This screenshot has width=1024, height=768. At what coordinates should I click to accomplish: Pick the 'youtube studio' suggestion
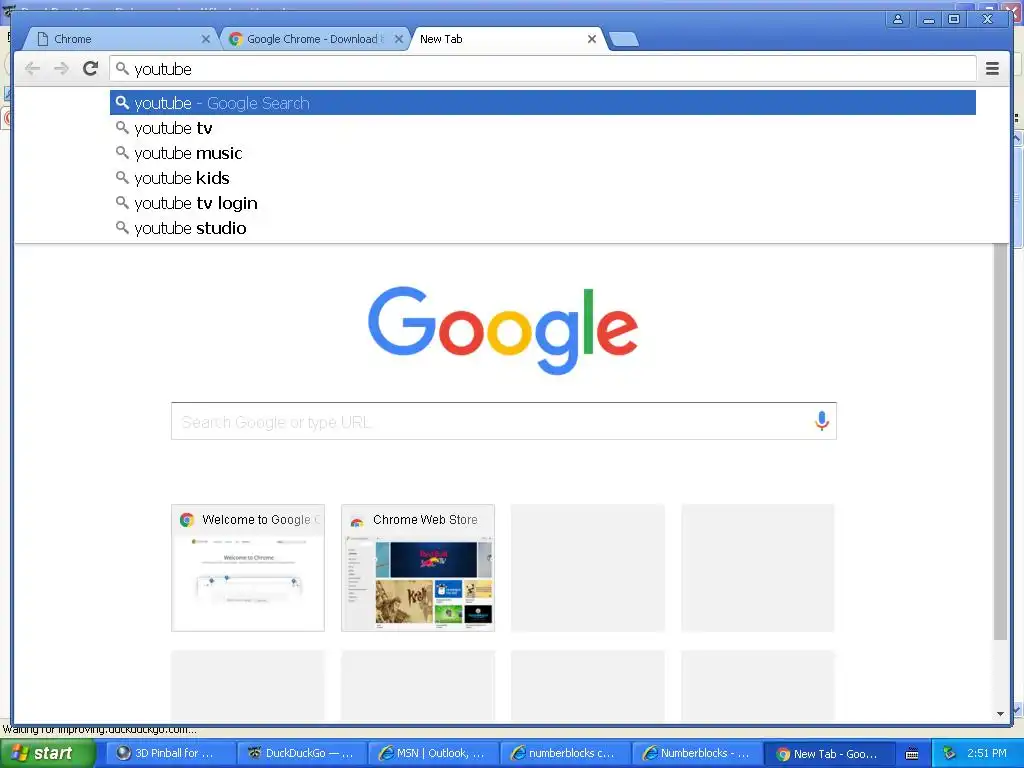(543, 228)
